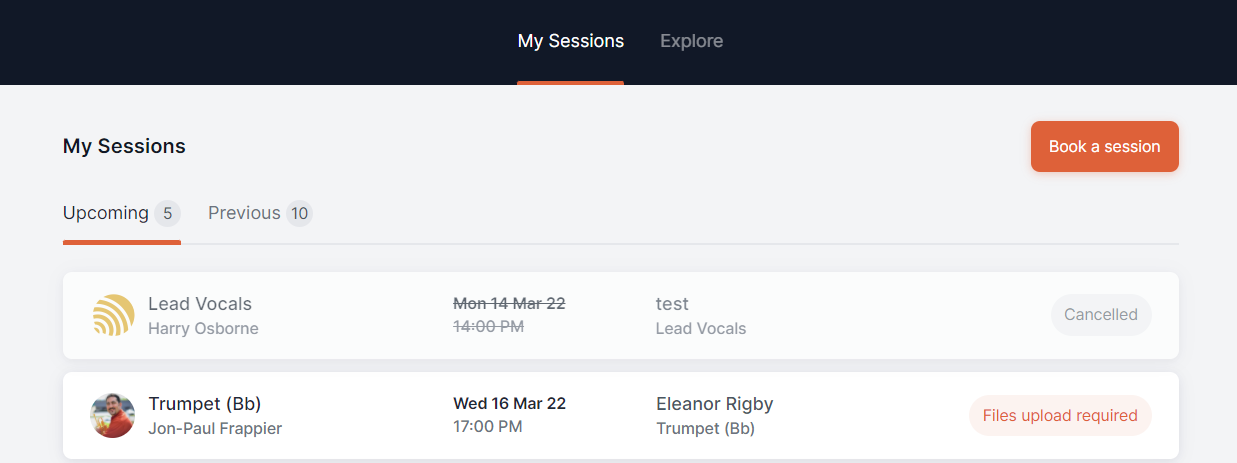Click the Jon-Paul Frappier name
This screenshot has height=463, width=1237.
click(215, 429)
